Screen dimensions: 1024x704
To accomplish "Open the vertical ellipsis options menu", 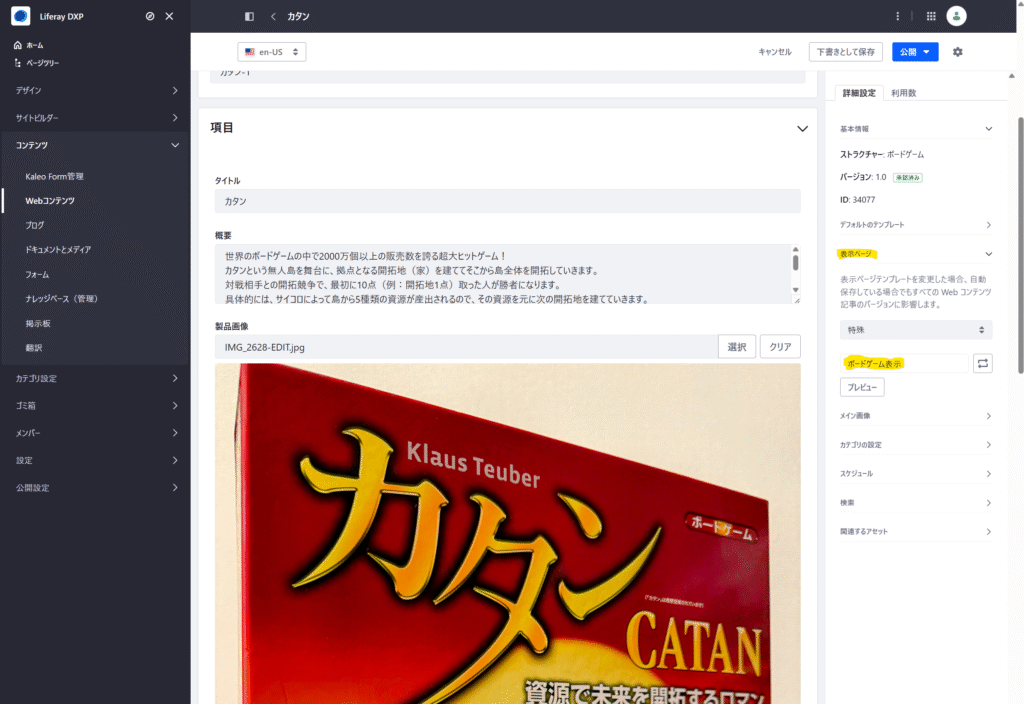I will (898, 16).
